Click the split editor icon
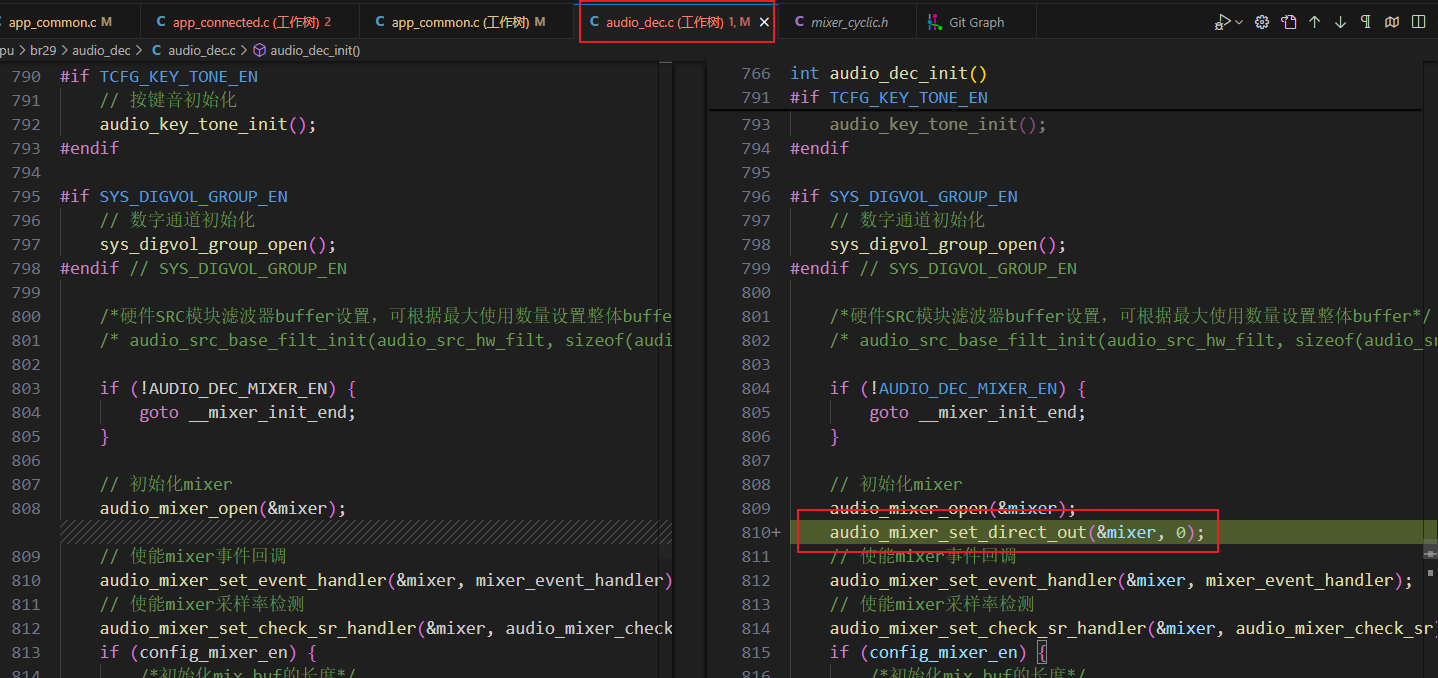 tap(1418, 22)
